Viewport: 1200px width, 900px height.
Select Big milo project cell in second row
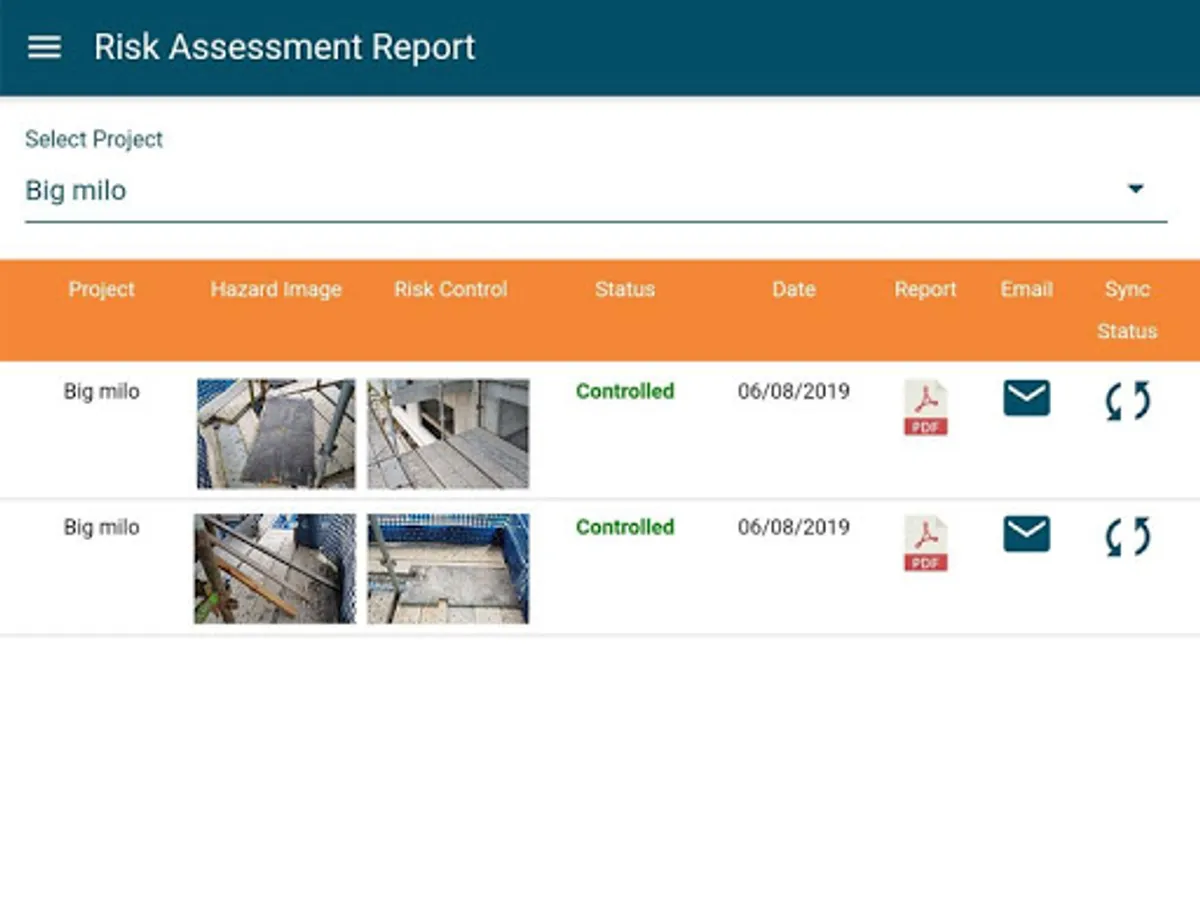pyautogui.click(x=101, y=527)
